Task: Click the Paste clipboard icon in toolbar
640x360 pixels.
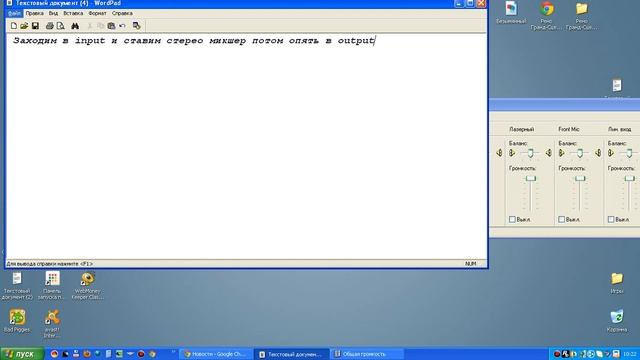Action: (x=111, y=26)
